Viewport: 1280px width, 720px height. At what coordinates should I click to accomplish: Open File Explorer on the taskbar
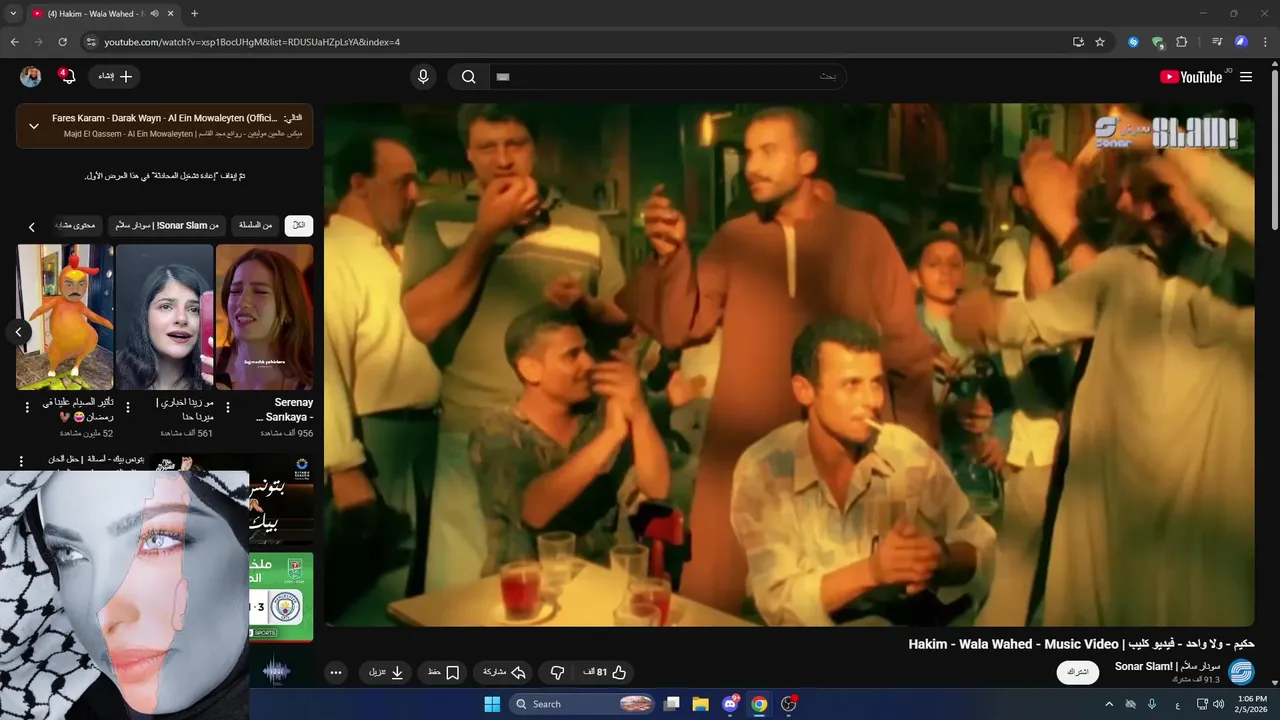click(701, 704)
